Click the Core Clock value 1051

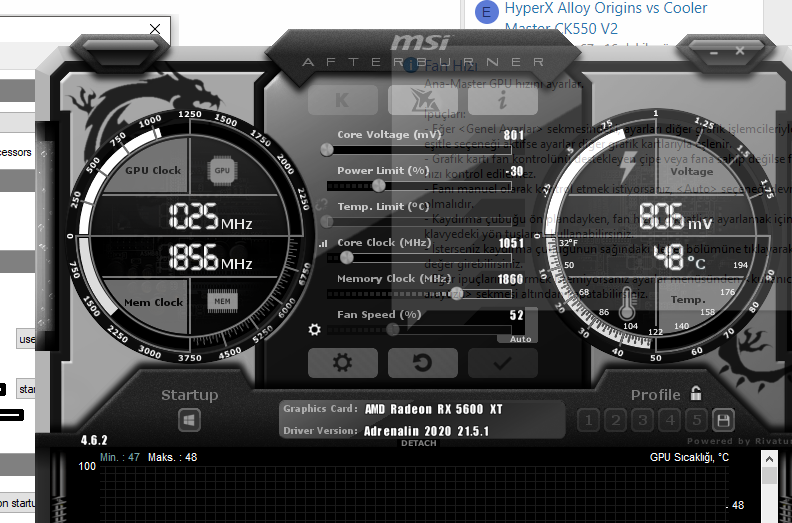[x=511, y=243]
